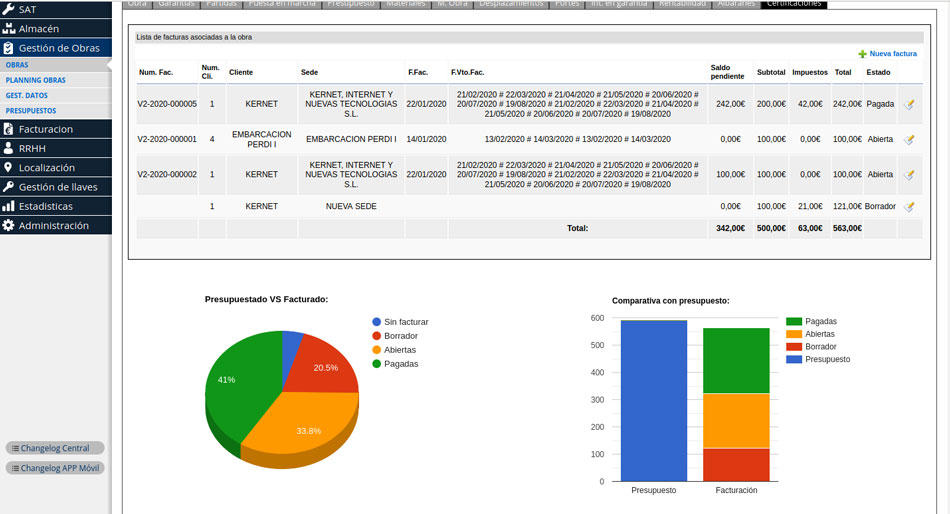Select the OBRAS submenu entry
This screenshot has width=950, height=514.
17,65
